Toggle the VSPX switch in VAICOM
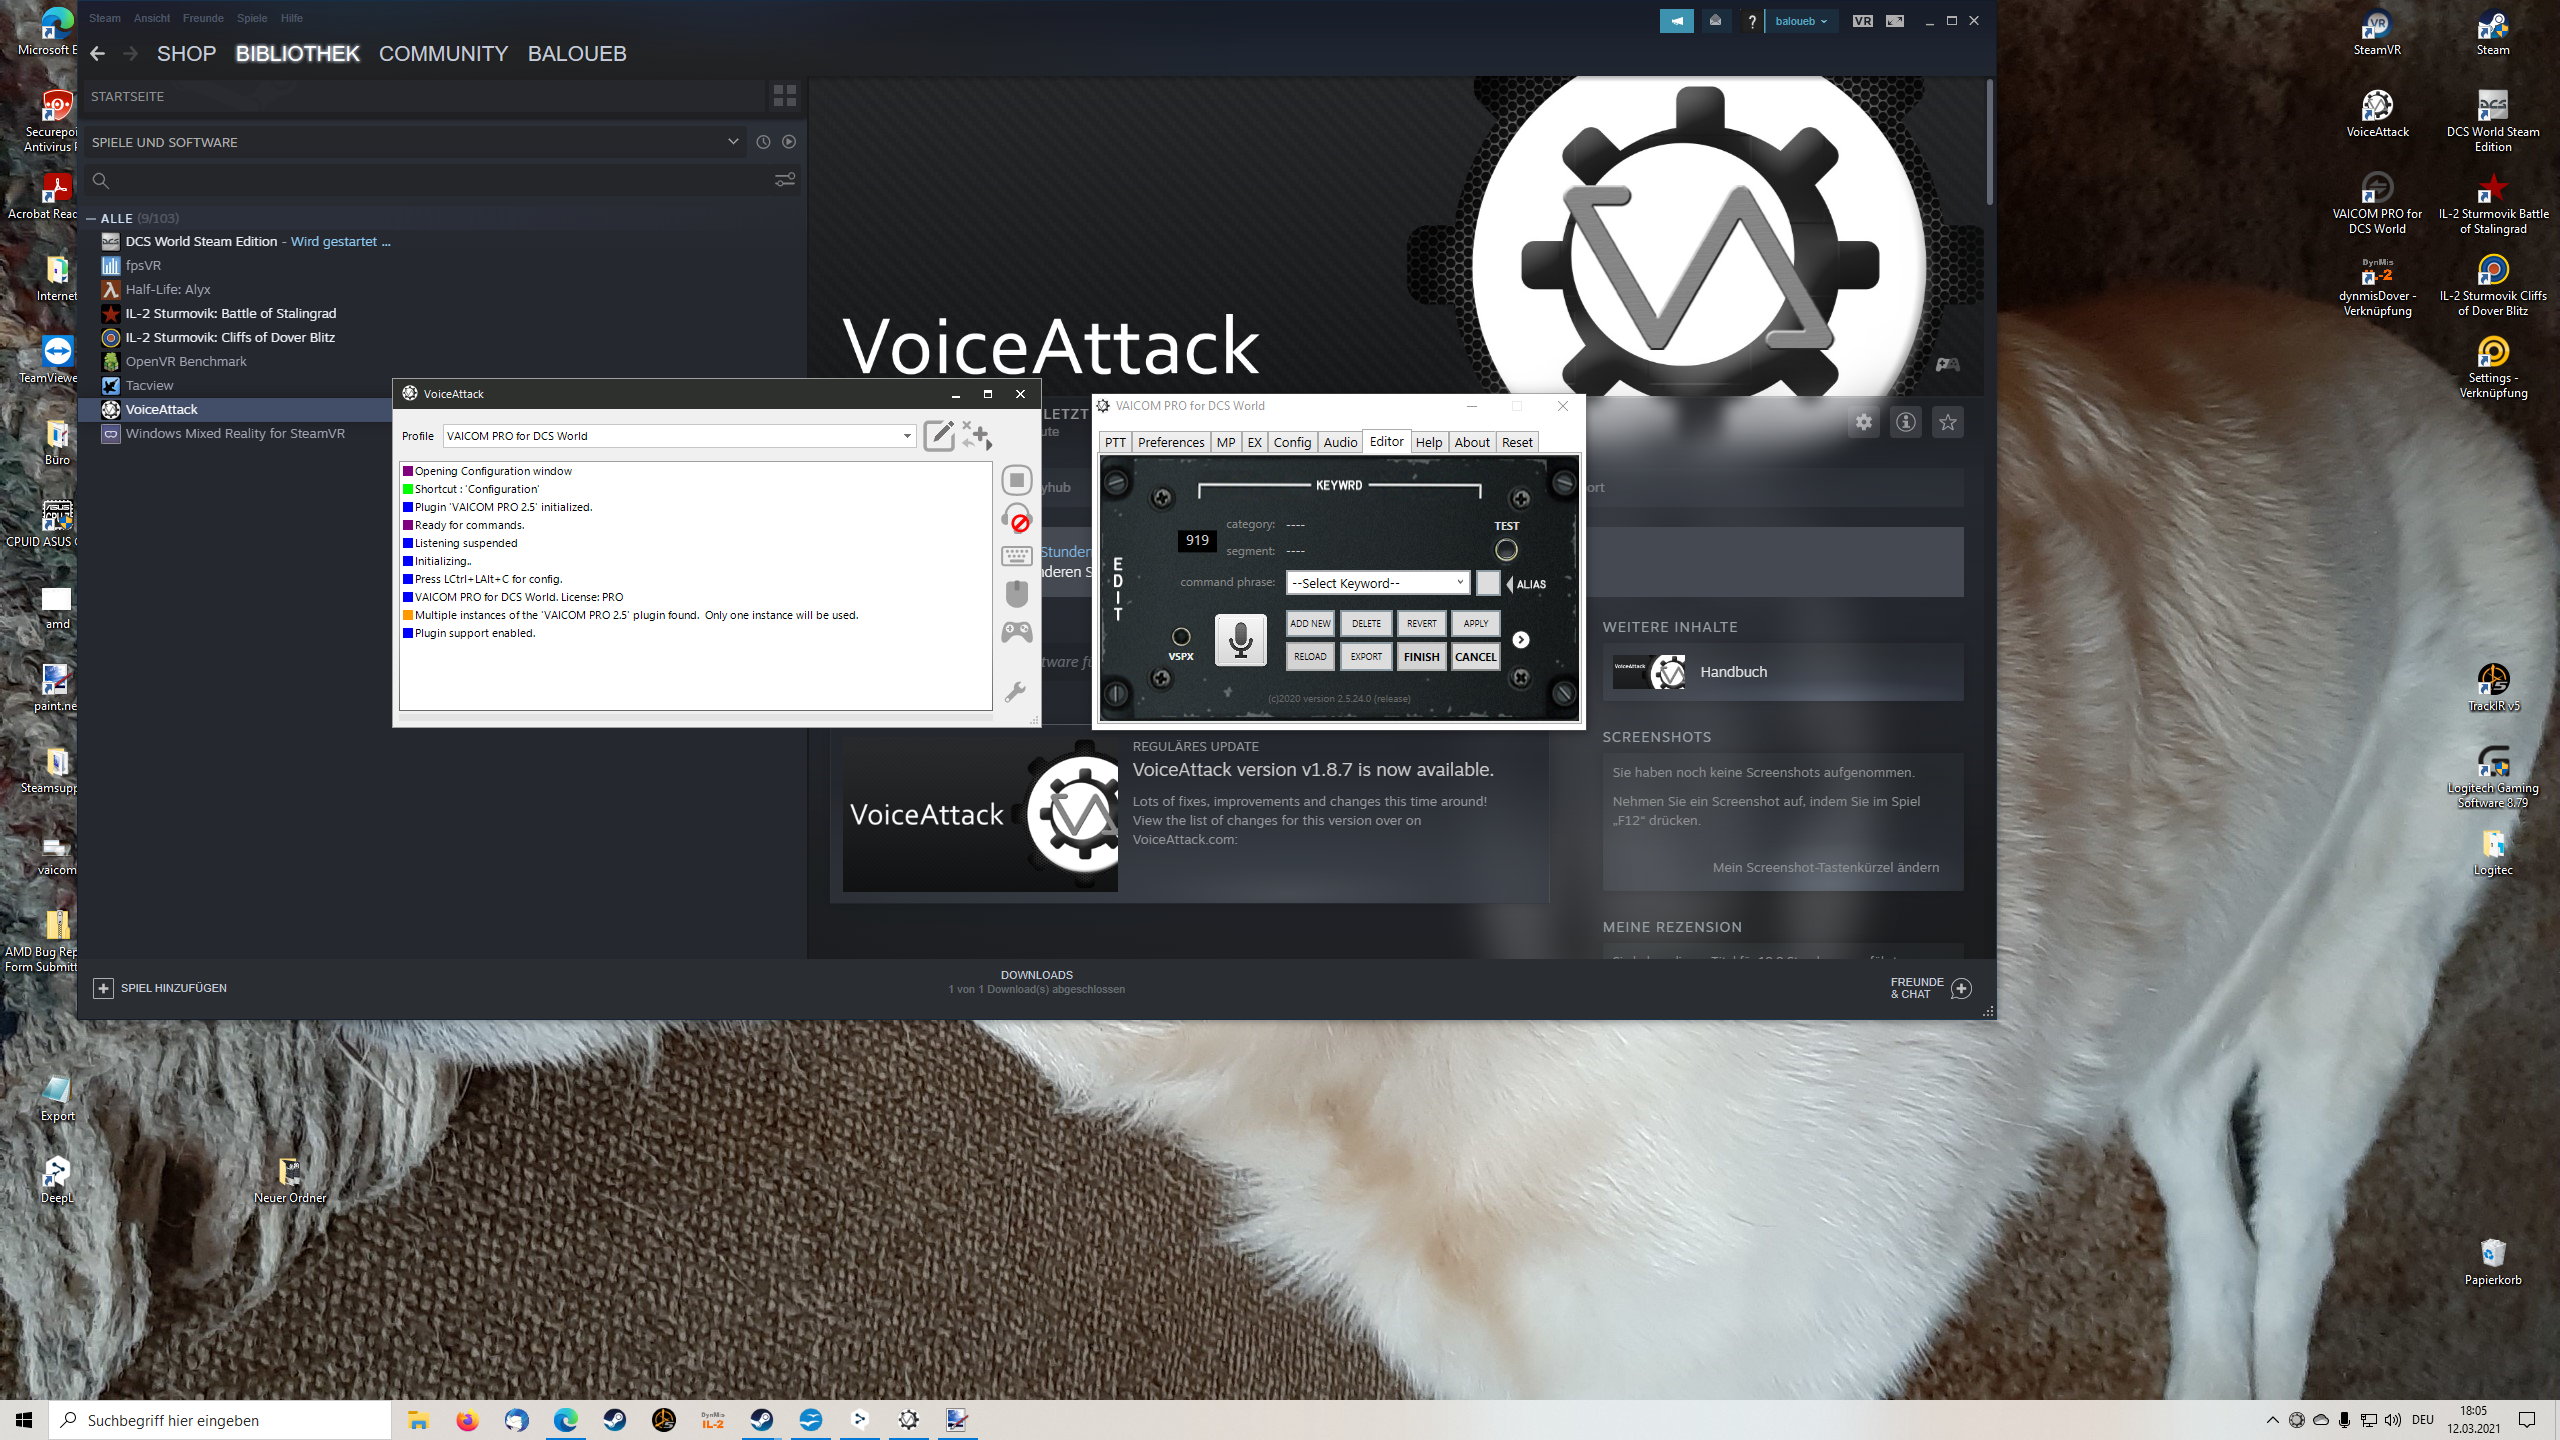The width and height of the screenshot is (2560, 1440). [x=1181, y=637]
